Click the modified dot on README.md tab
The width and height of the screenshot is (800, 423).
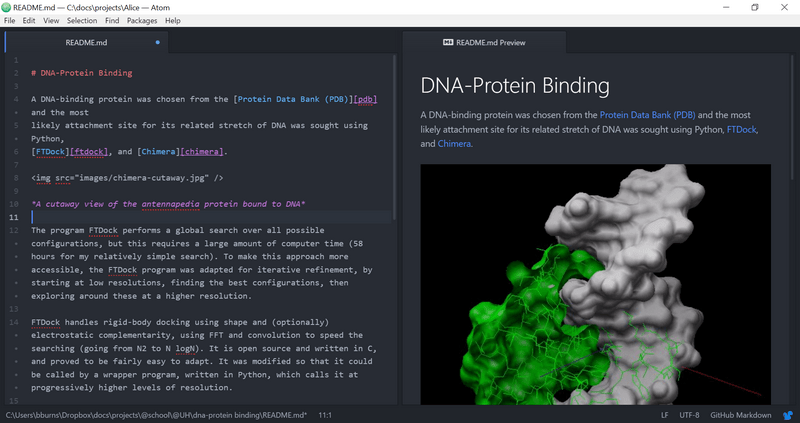click(158, 42)
